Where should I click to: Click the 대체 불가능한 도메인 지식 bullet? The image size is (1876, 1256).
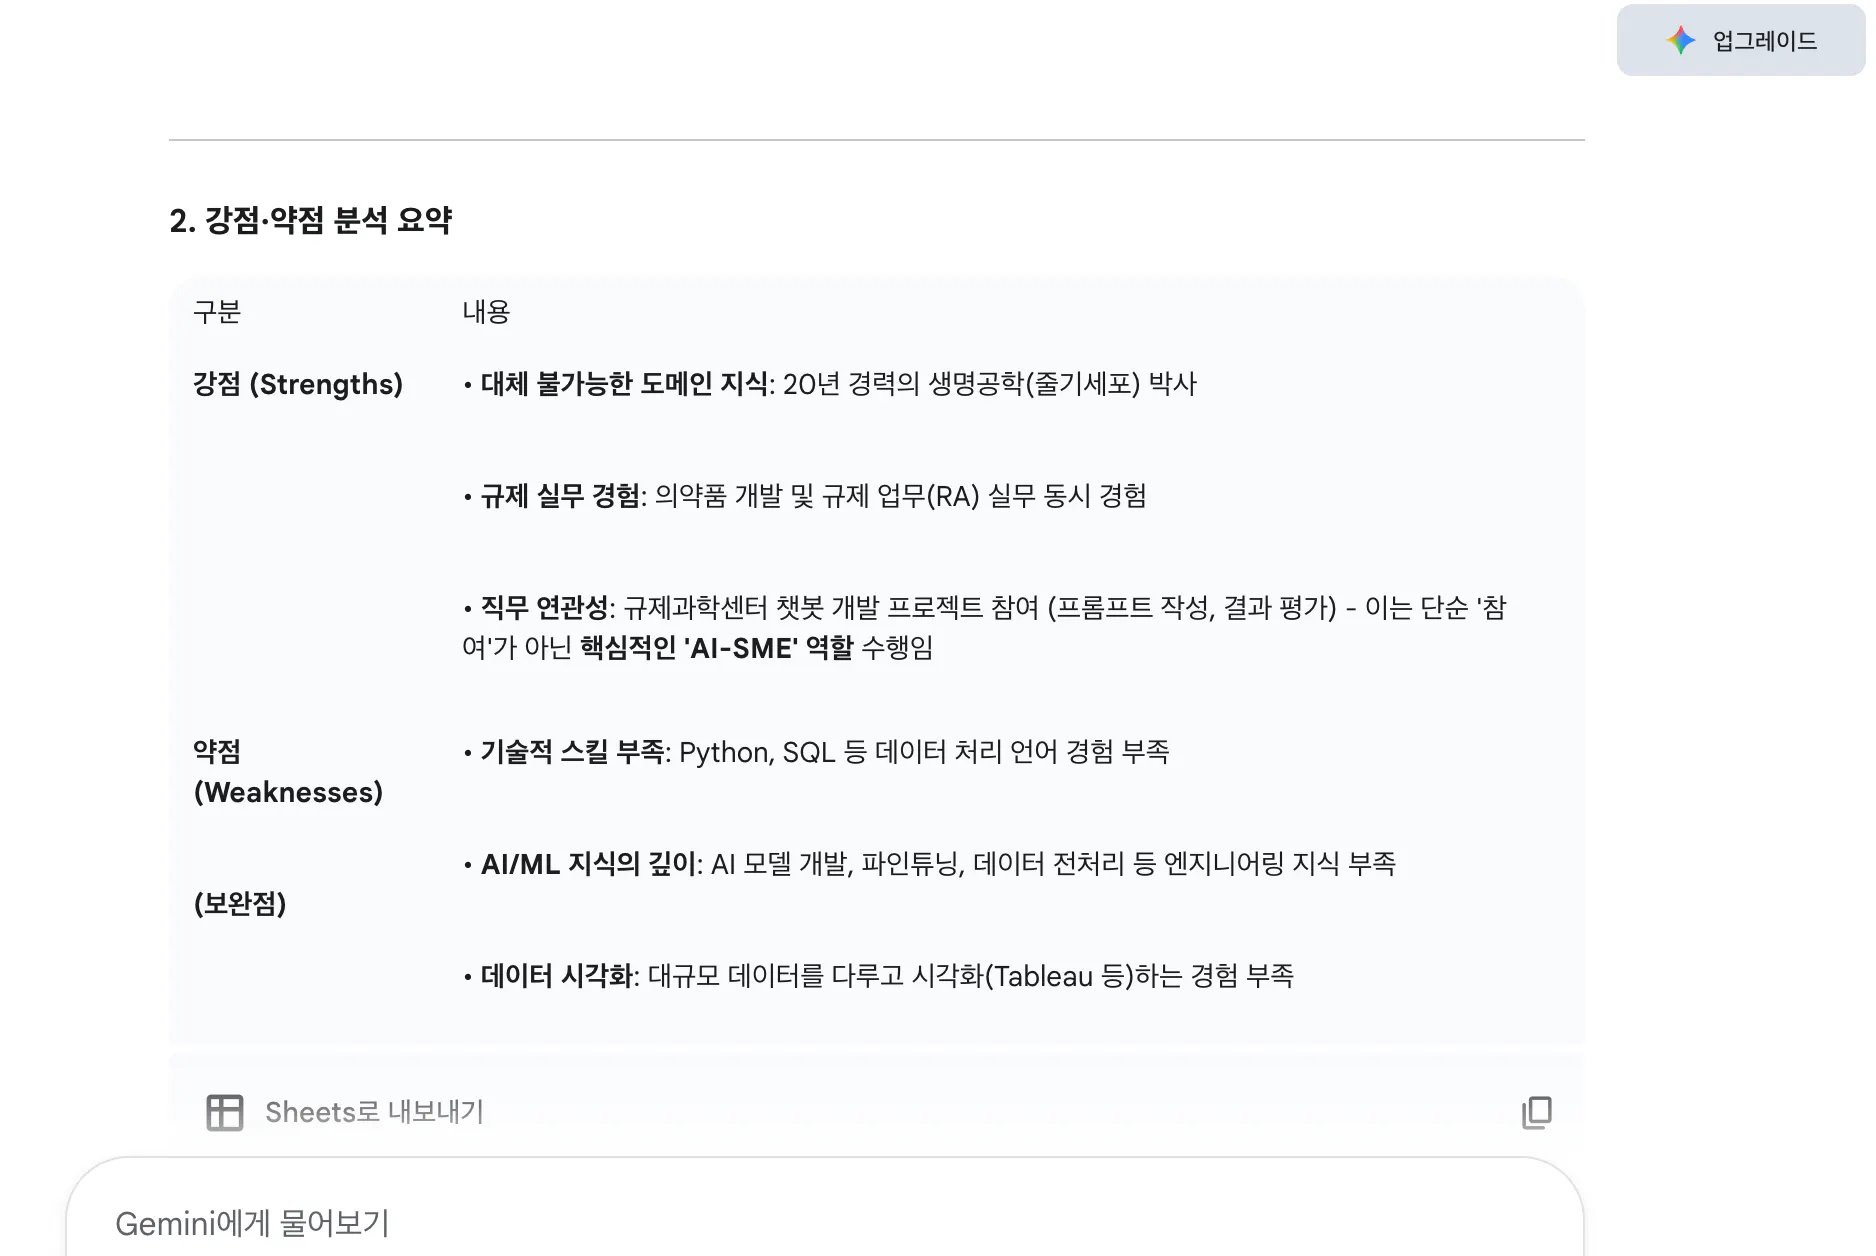tap(829, 384)
